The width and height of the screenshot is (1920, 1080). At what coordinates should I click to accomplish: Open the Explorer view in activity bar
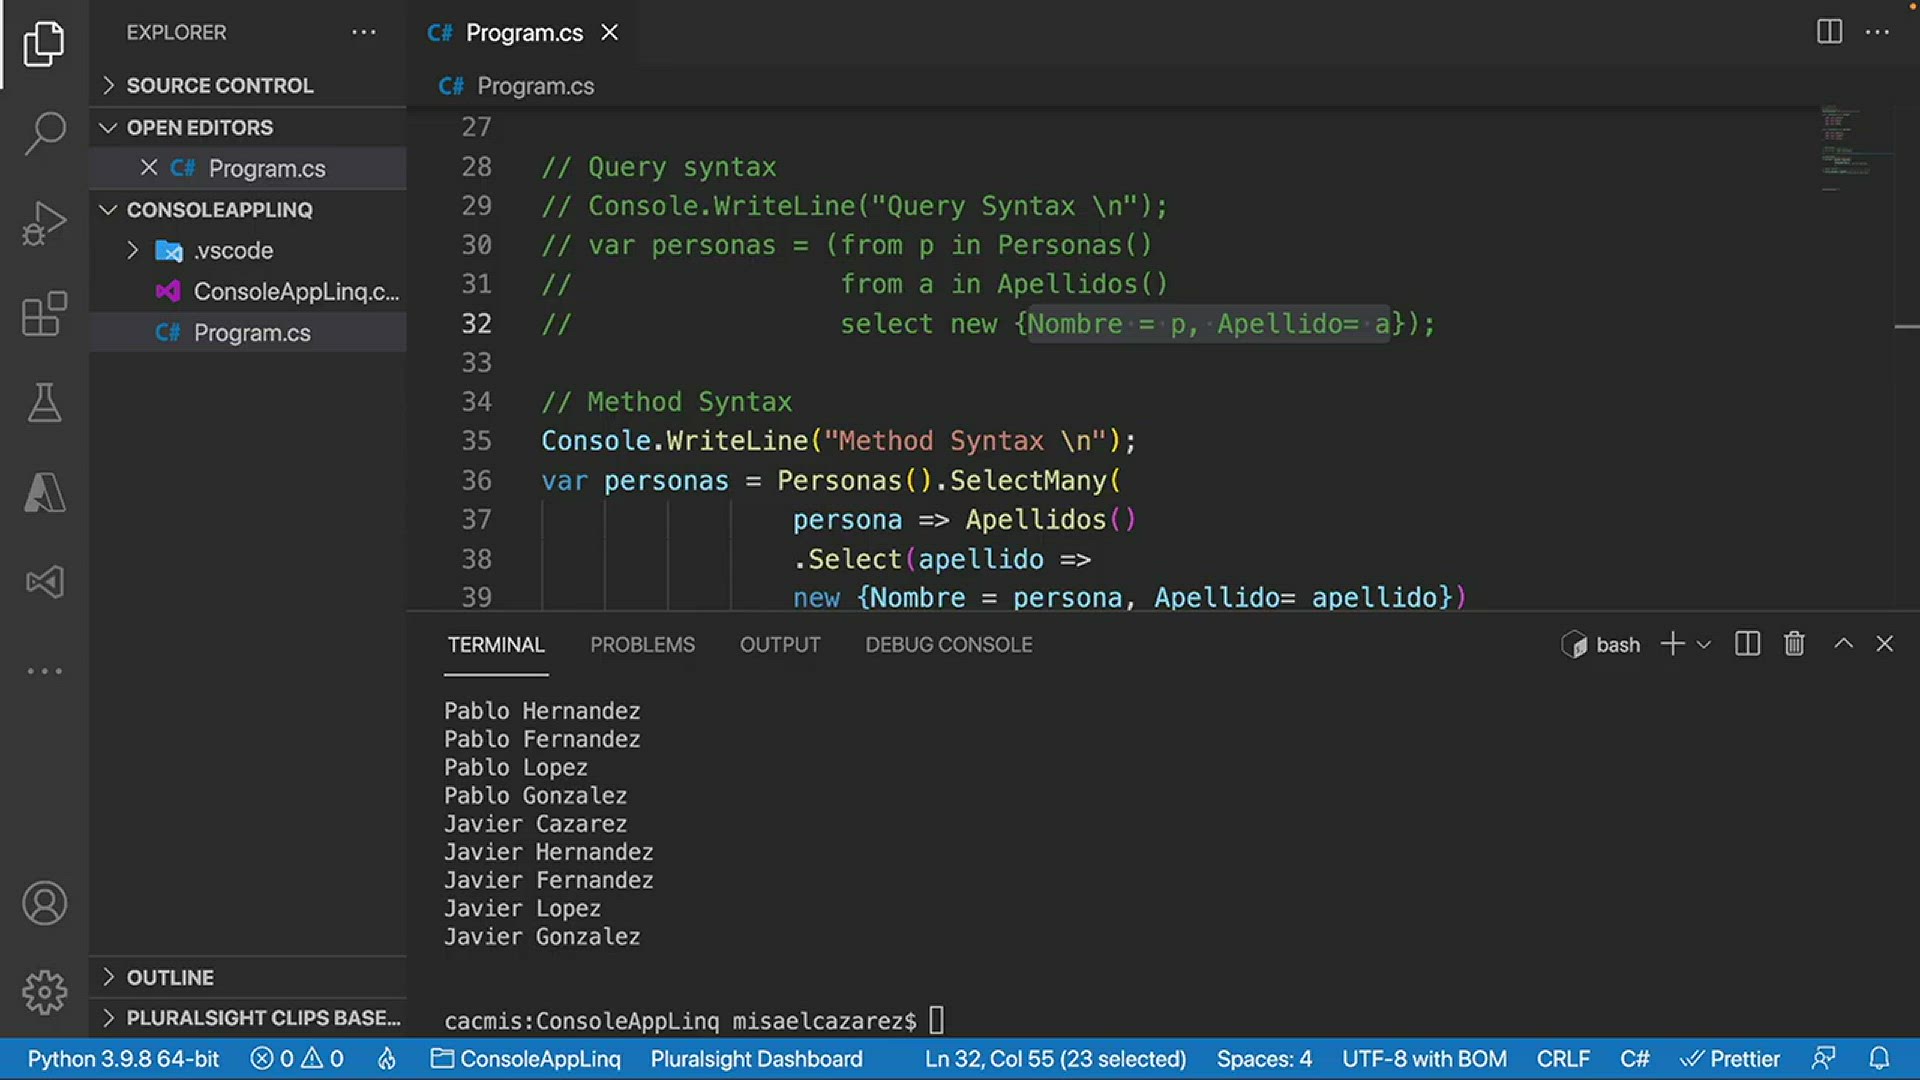[44, 44]
